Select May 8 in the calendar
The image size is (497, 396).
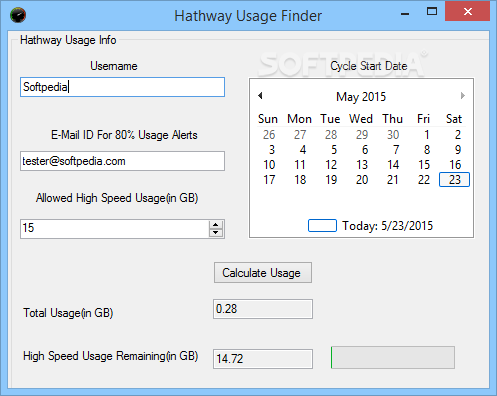pyautogui.click(x=427, y=150)
